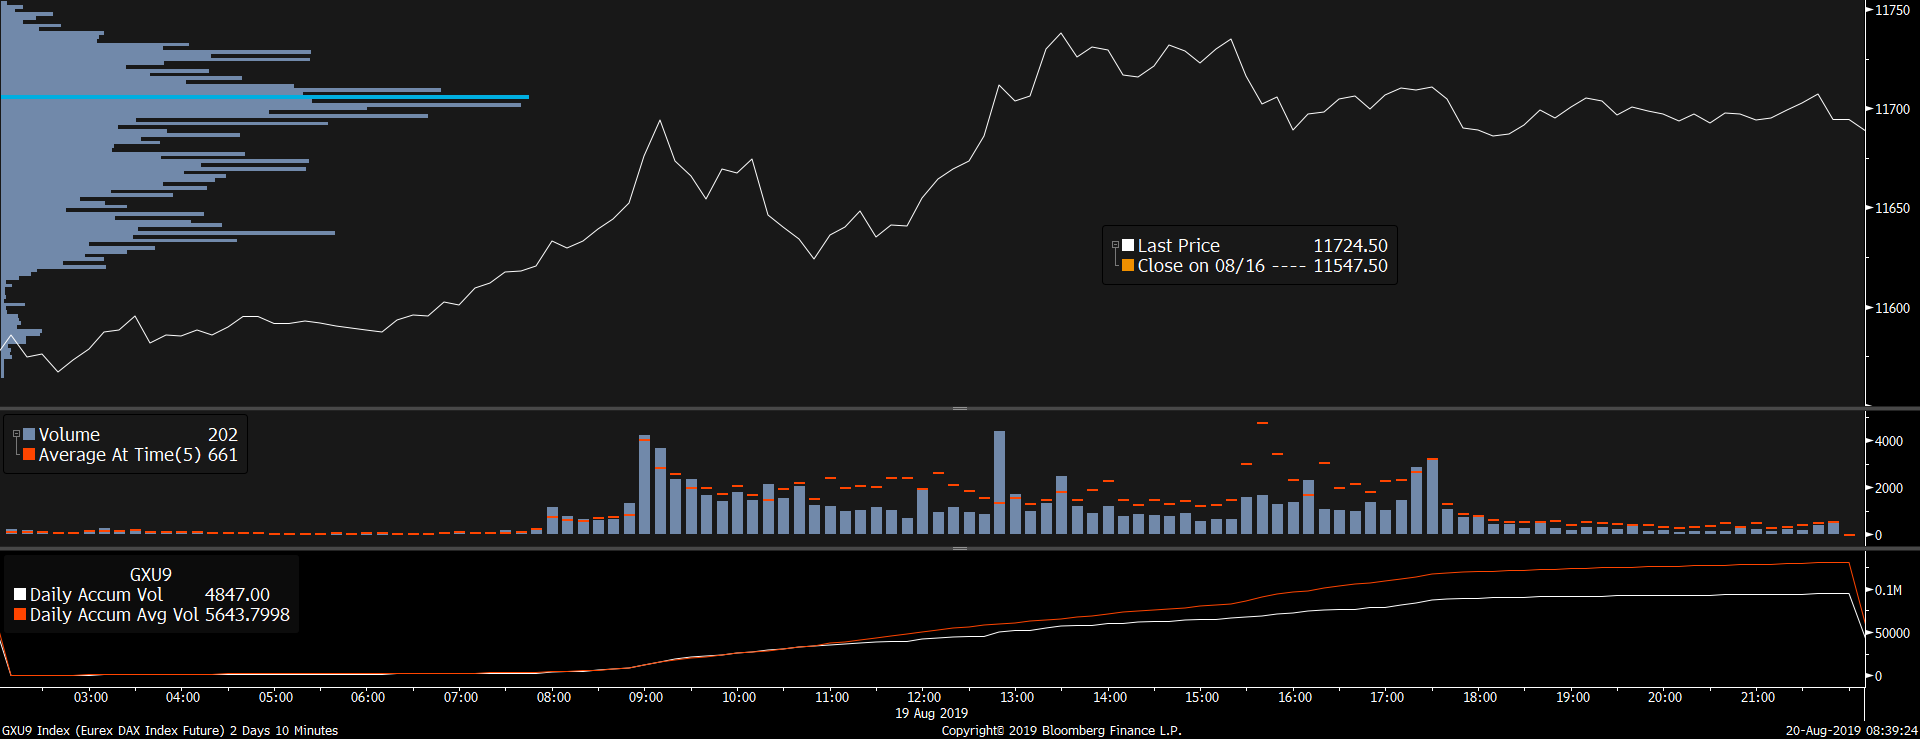Click the tall volume bar near 13:00
Viewport: 1920px width, 739px height.
[999, 482]
